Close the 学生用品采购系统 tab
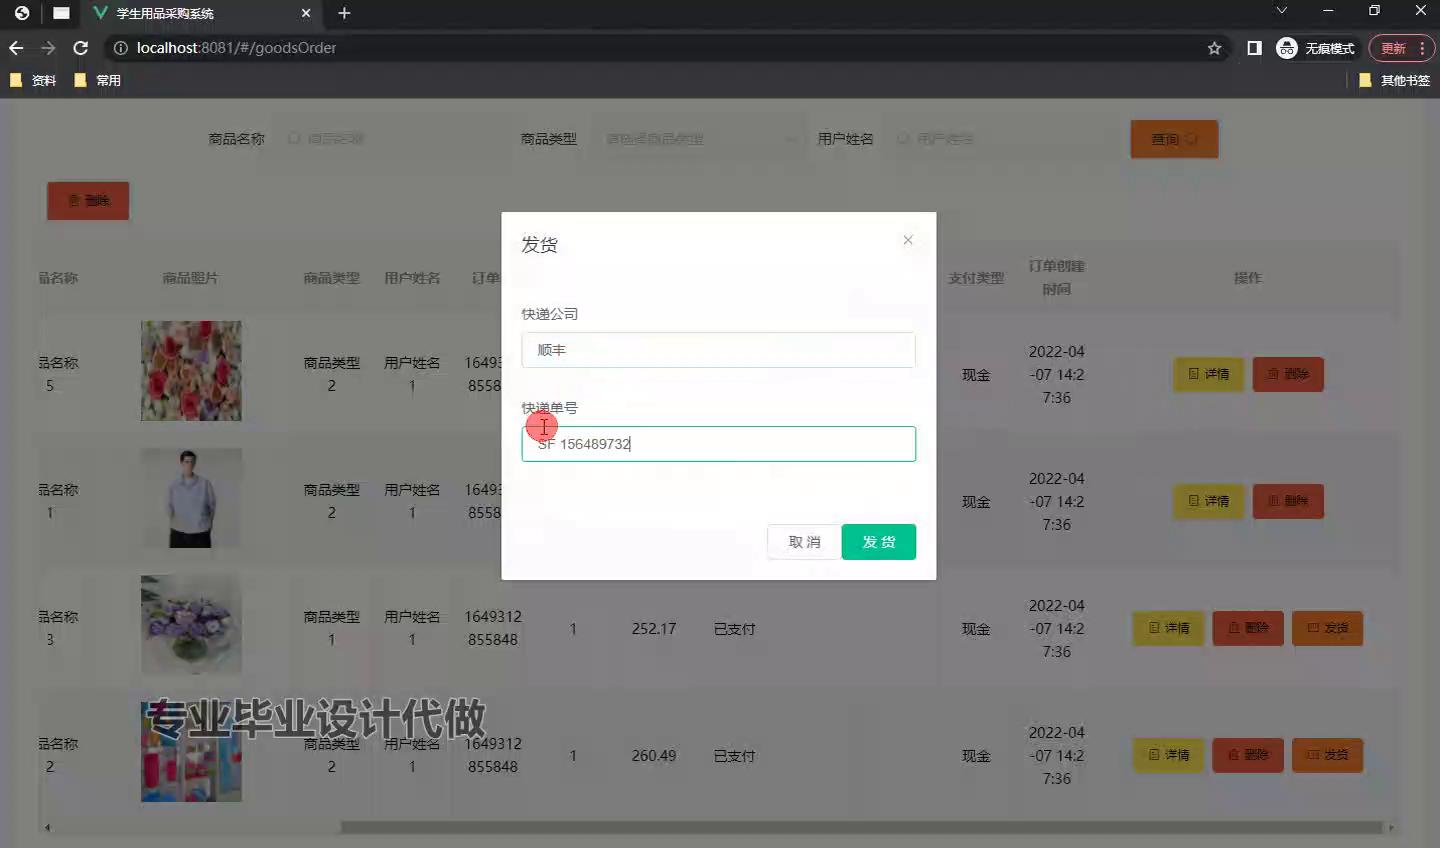Viewport: 1440px width, 848px height. (306, 13)
